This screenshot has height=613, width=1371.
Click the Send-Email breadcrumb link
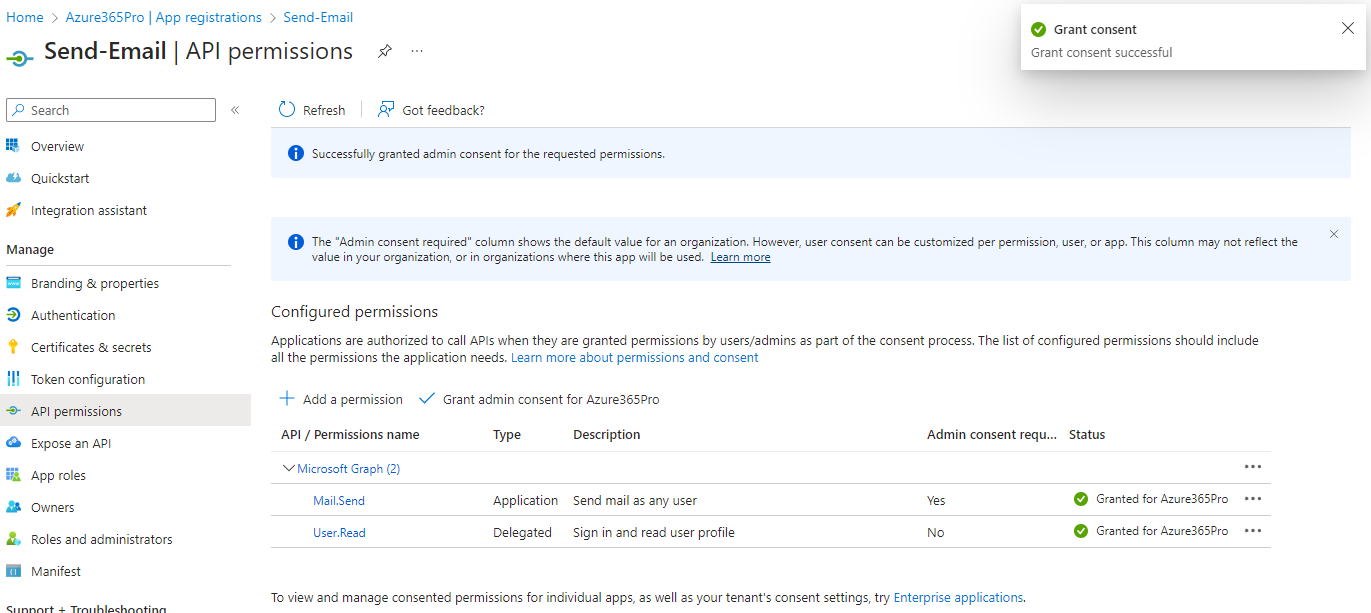318,17
